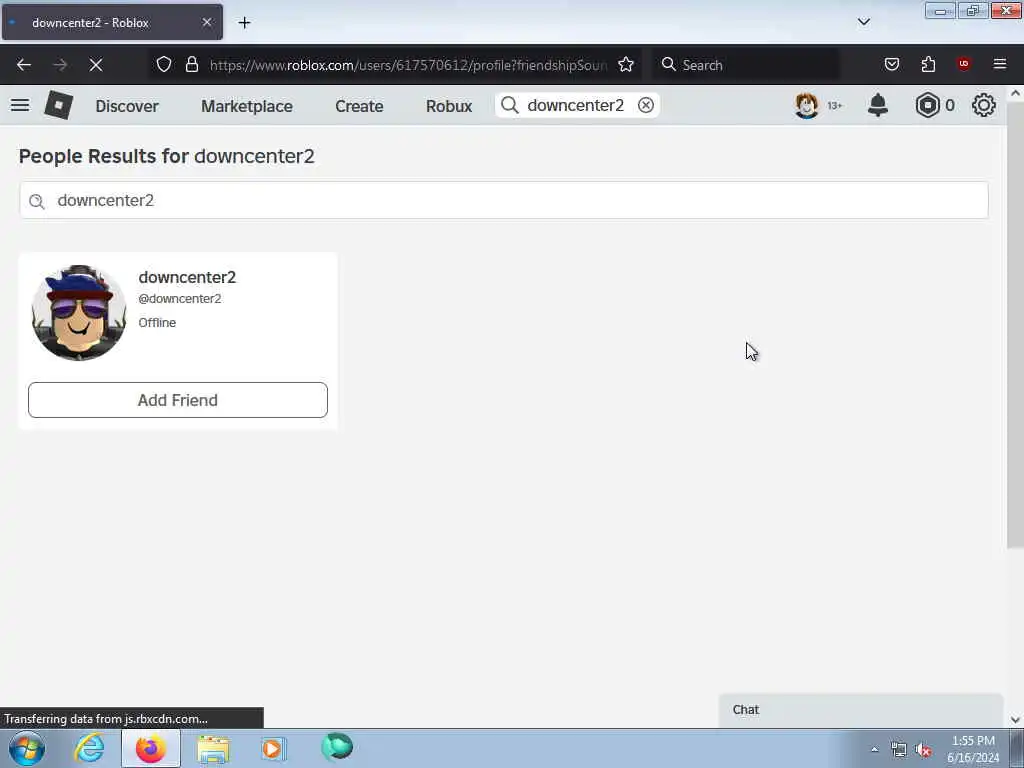Launch Internet Explorer from the taskbar
The image size is (1024, 768).
pyautogui.click(x=89, y=748)
